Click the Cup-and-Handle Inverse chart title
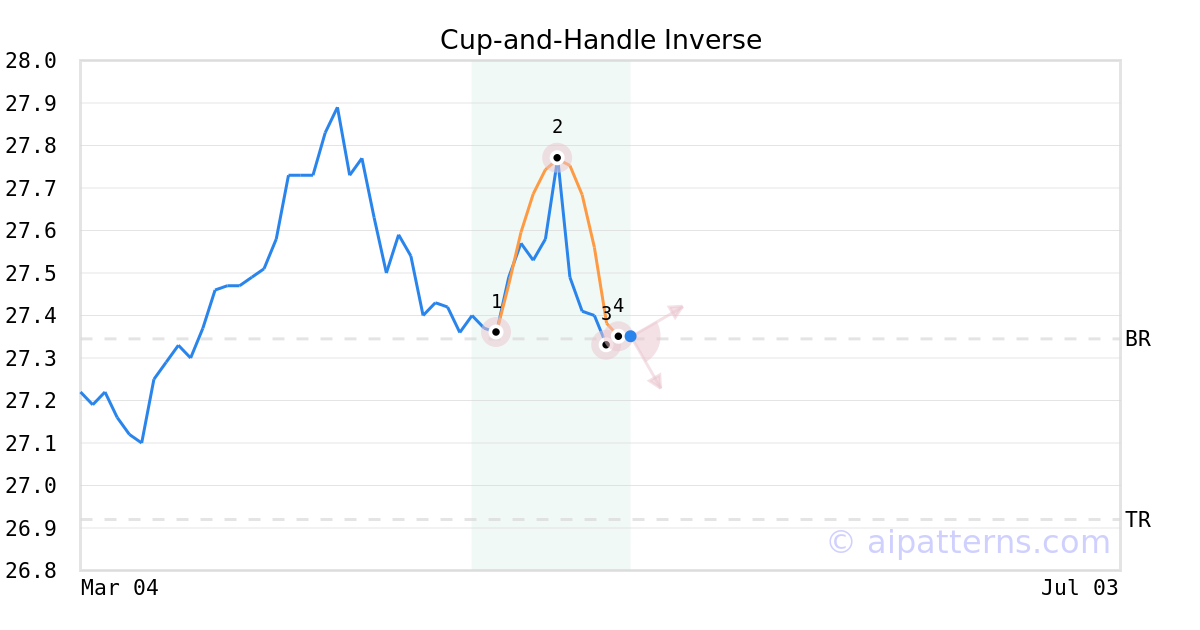Screen dimensions: 1200x630 (x=600, y=40)
